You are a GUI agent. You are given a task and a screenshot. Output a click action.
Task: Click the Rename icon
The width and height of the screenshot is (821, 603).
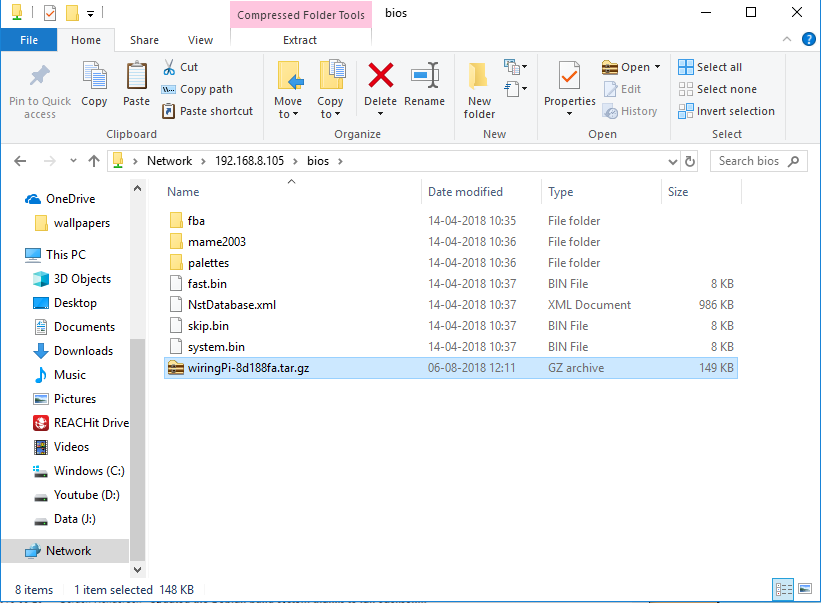coord(425,75)
